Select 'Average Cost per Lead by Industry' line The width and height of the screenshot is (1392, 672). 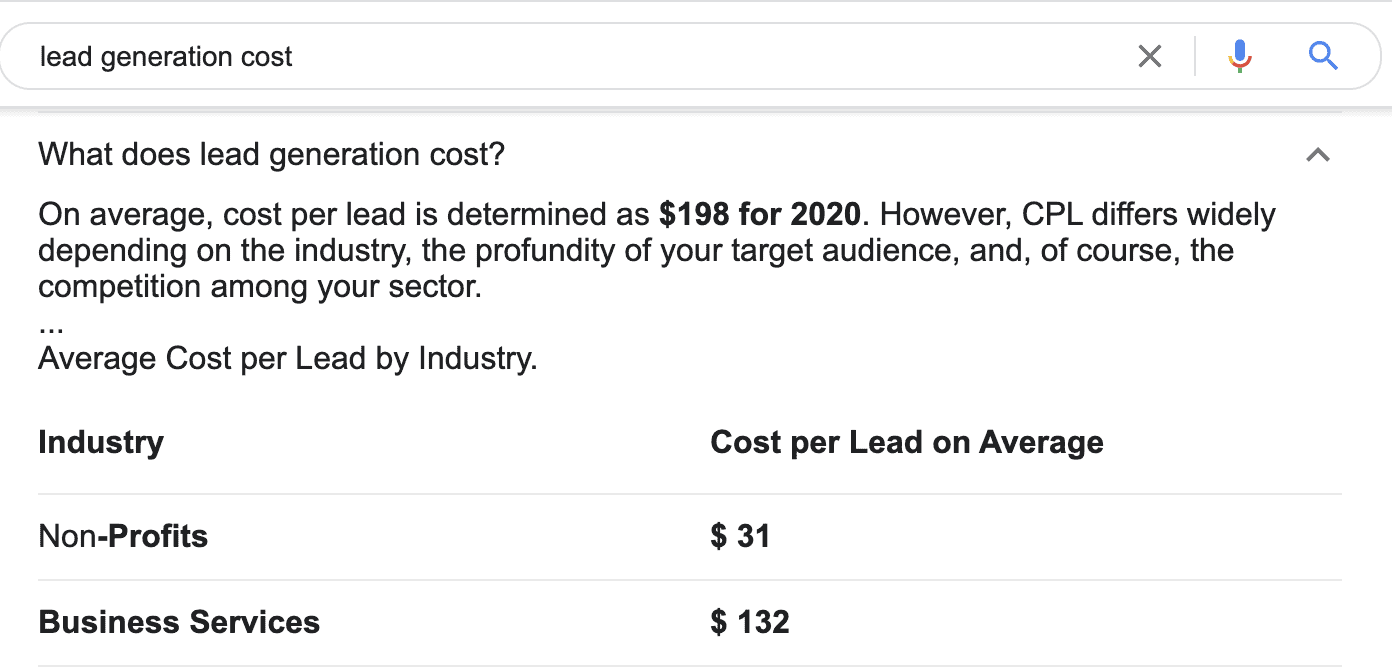tap(286, 358)
